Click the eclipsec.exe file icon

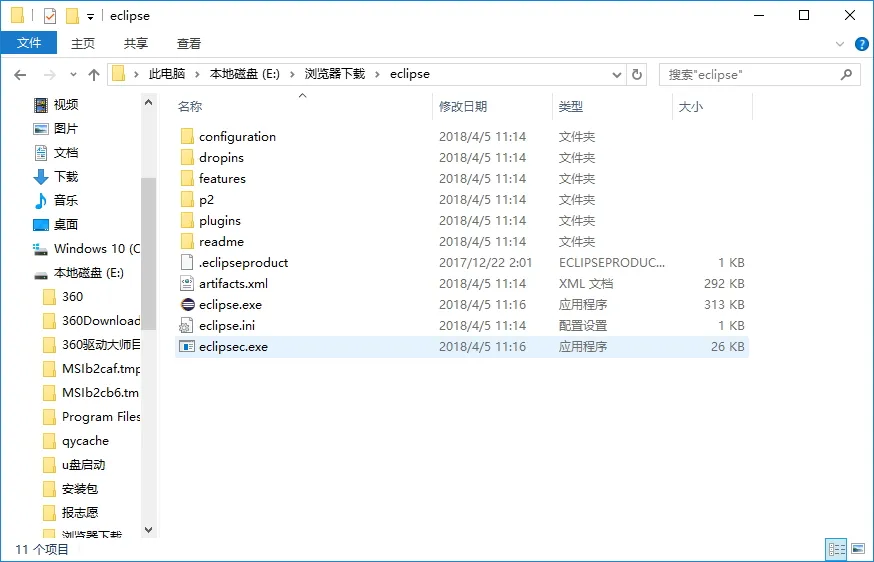tap(187, 347)
